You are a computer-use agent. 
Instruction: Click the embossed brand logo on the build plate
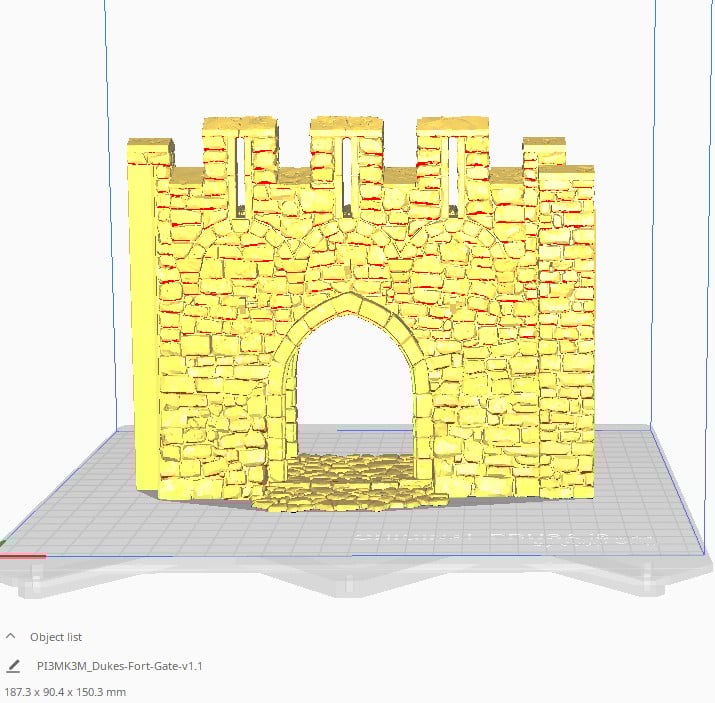500,539
